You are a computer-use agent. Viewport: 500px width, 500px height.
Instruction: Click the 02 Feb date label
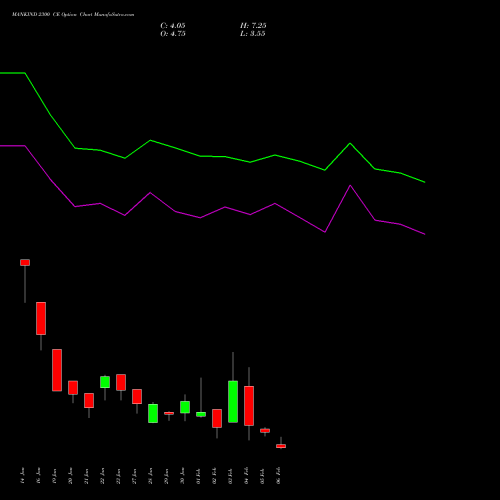[214, 476]
